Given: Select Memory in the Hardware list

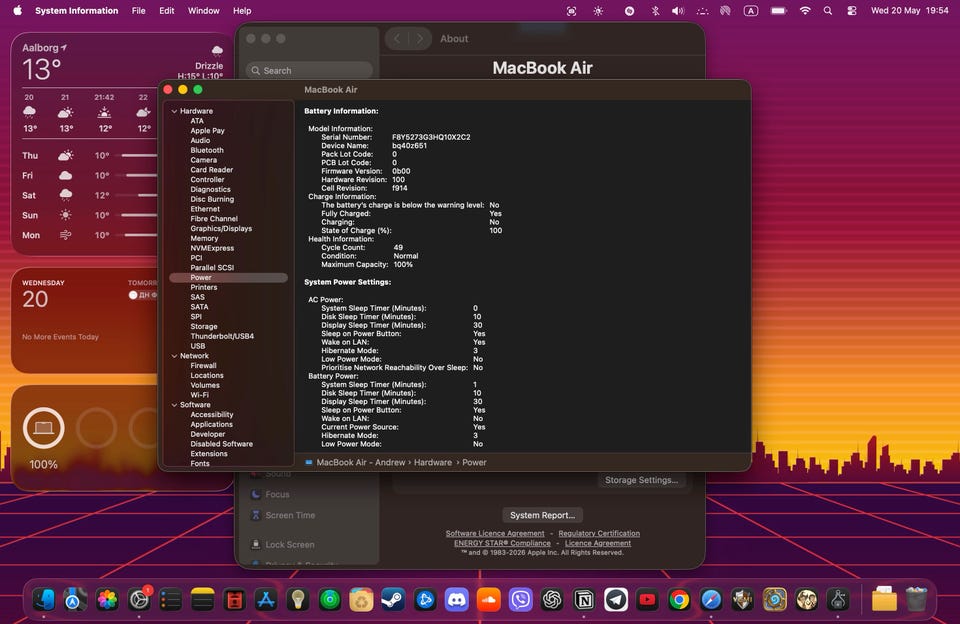Looking at the screenshot, I should click(204, 239).
